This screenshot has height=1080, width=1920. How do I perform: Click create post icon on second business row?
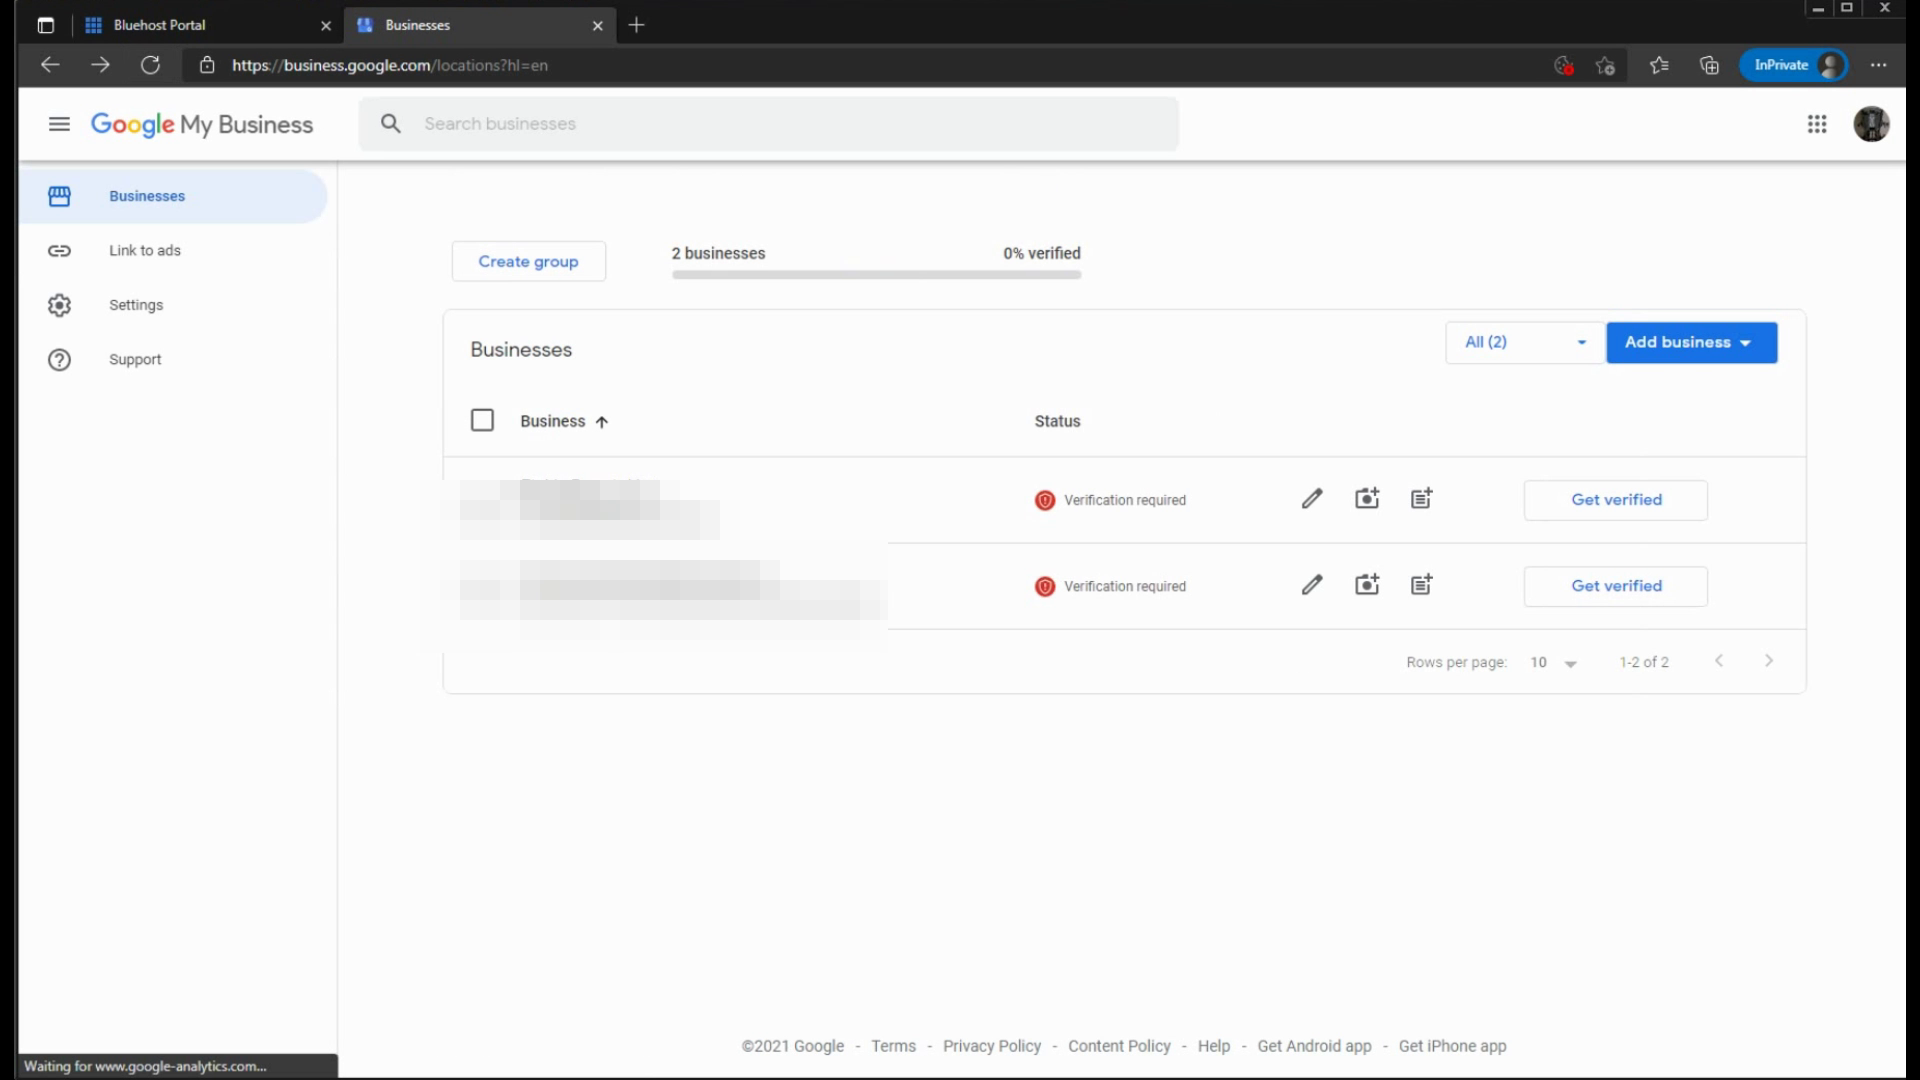click(1421, 585)
